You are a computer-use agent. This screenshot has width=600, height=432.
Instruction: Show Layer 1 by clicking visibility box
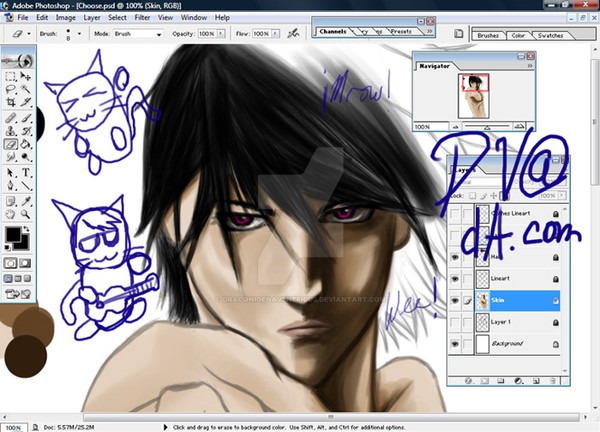pyautogui.click(x=455, y=323)
